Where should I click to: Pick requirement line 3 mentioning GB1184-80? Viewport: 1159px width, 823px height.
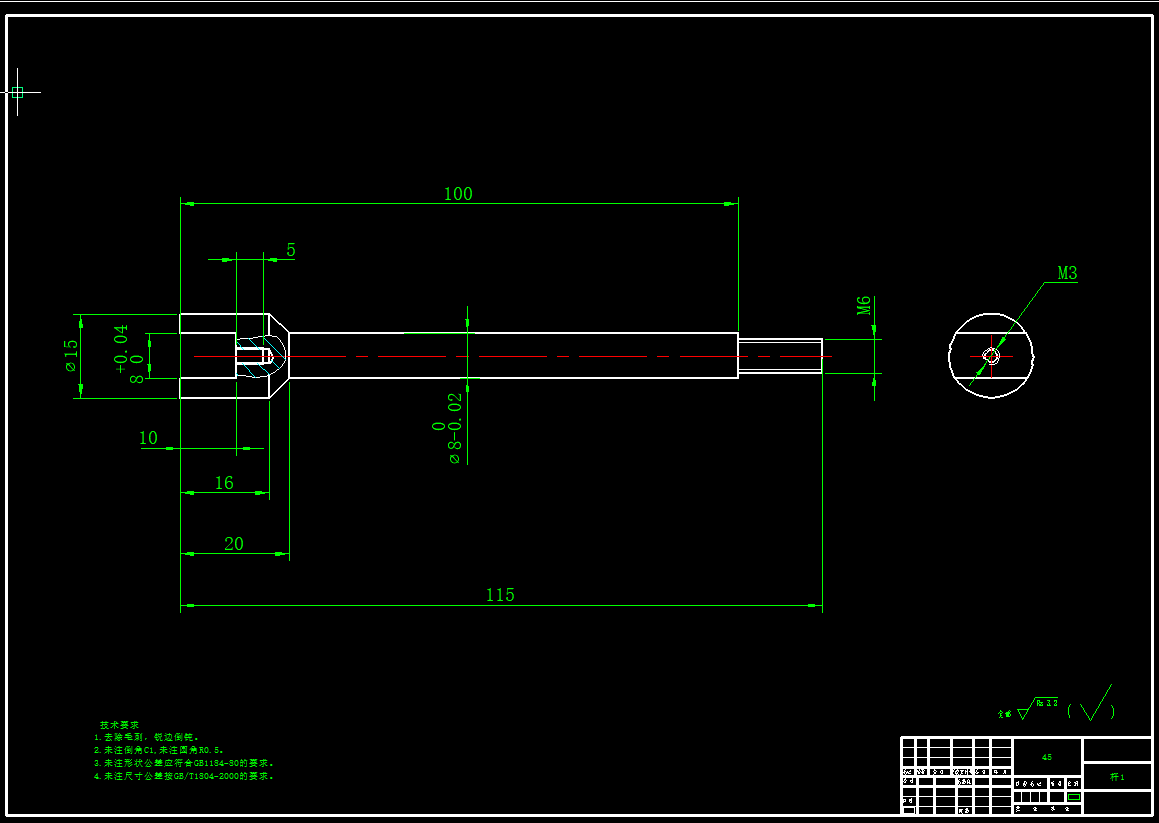183,763
